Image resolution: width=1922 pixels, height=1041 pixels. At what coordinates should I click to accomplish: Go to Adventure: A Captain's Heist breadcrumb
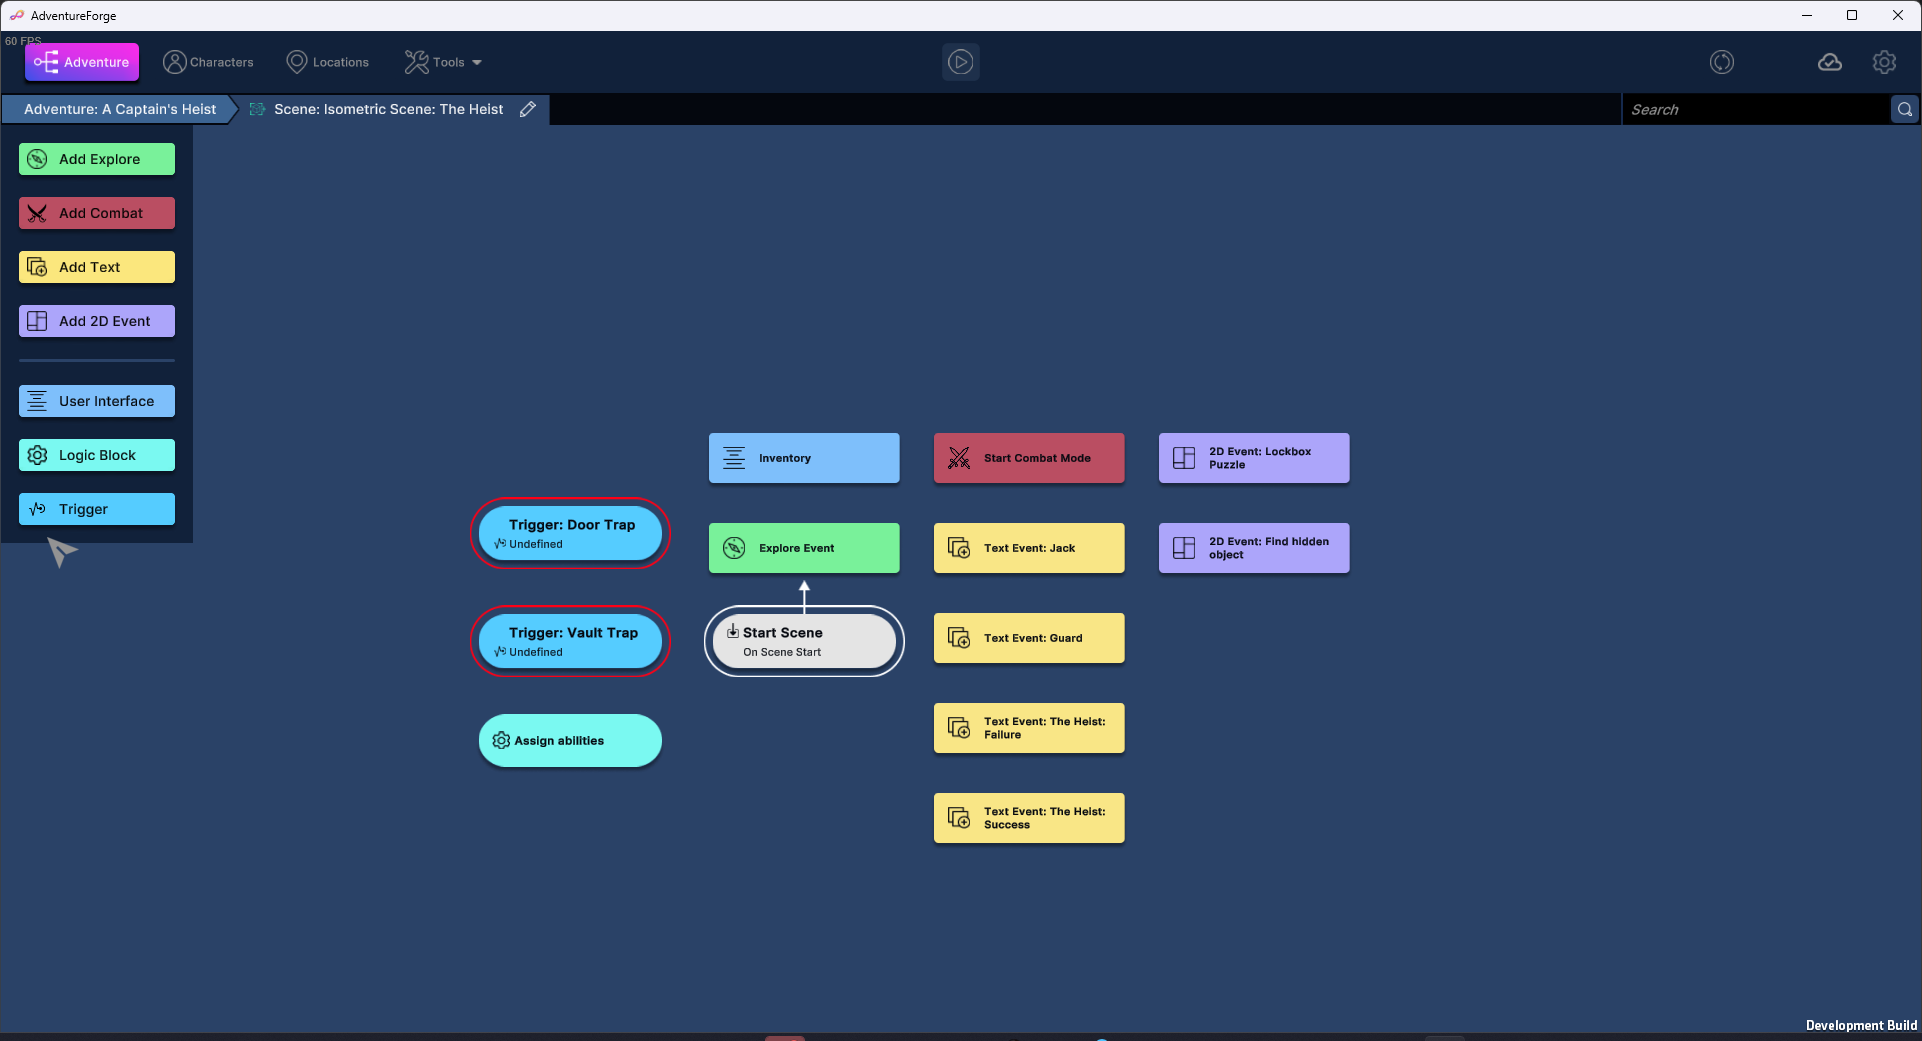point(120,109)
